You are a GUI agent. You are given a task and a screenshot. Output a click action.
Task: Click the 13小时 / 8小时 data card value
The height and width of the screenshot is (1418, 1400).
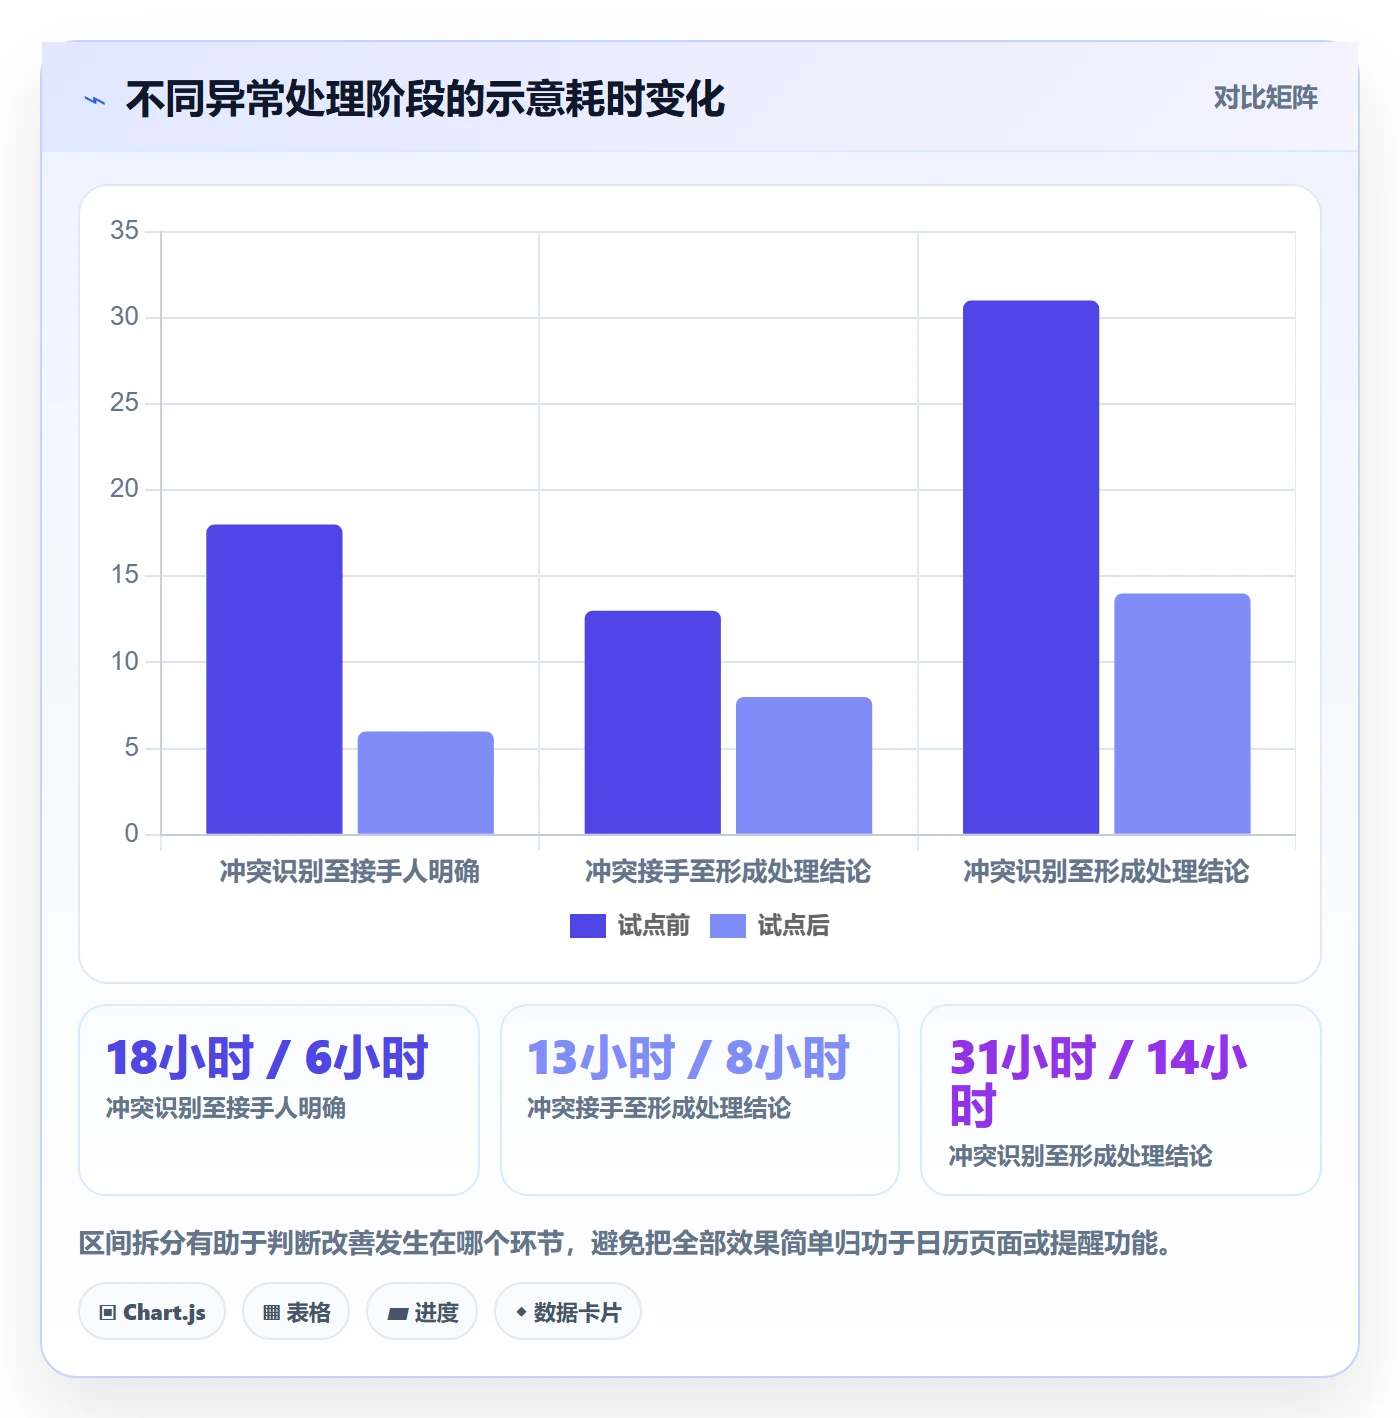point(688,1058)
